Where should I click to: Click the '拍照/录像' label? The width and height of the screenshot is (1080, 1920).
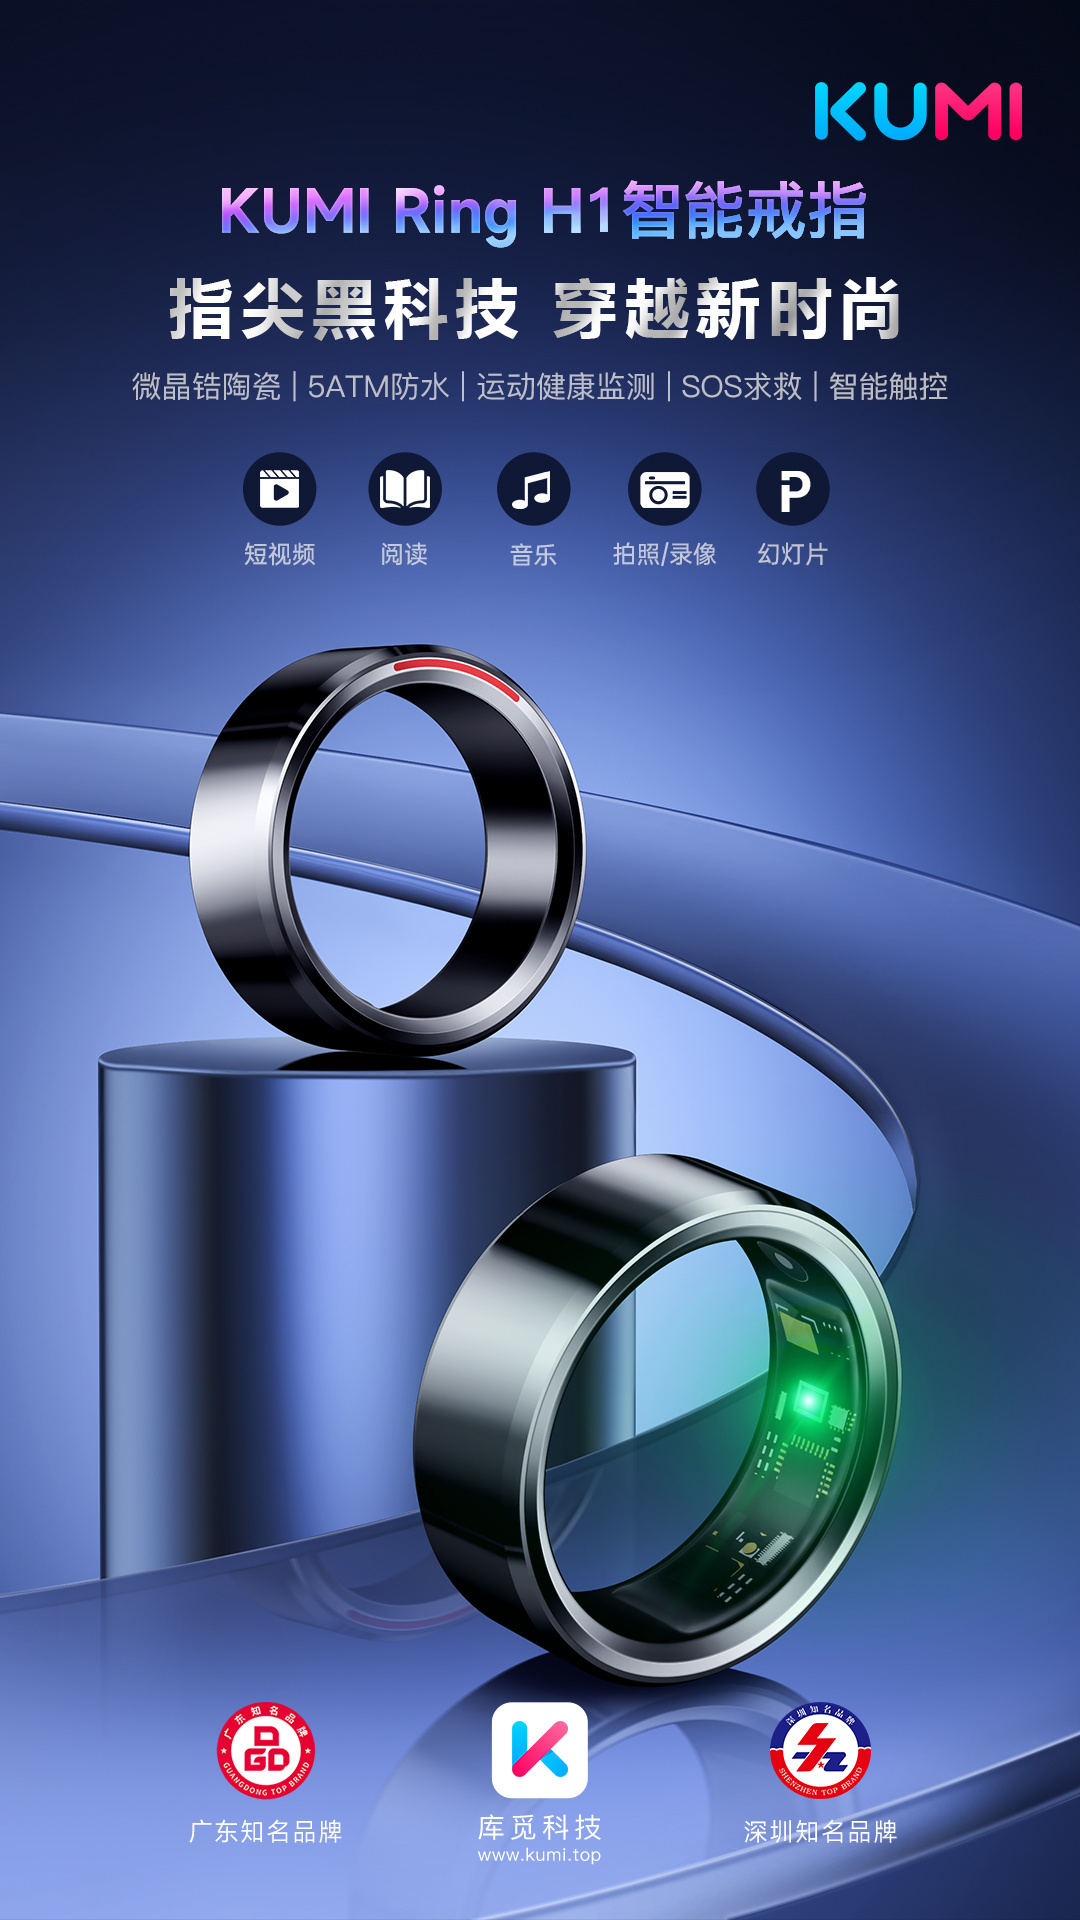tap(665, 554)
